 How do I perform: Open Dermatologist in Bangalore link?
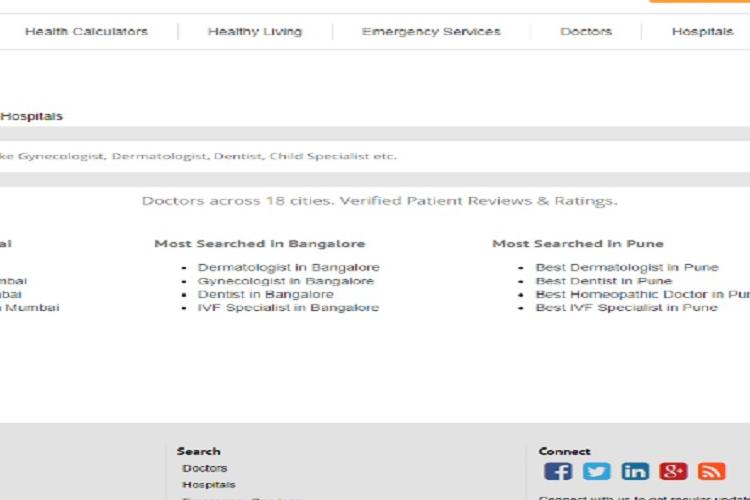click(288, 267)
